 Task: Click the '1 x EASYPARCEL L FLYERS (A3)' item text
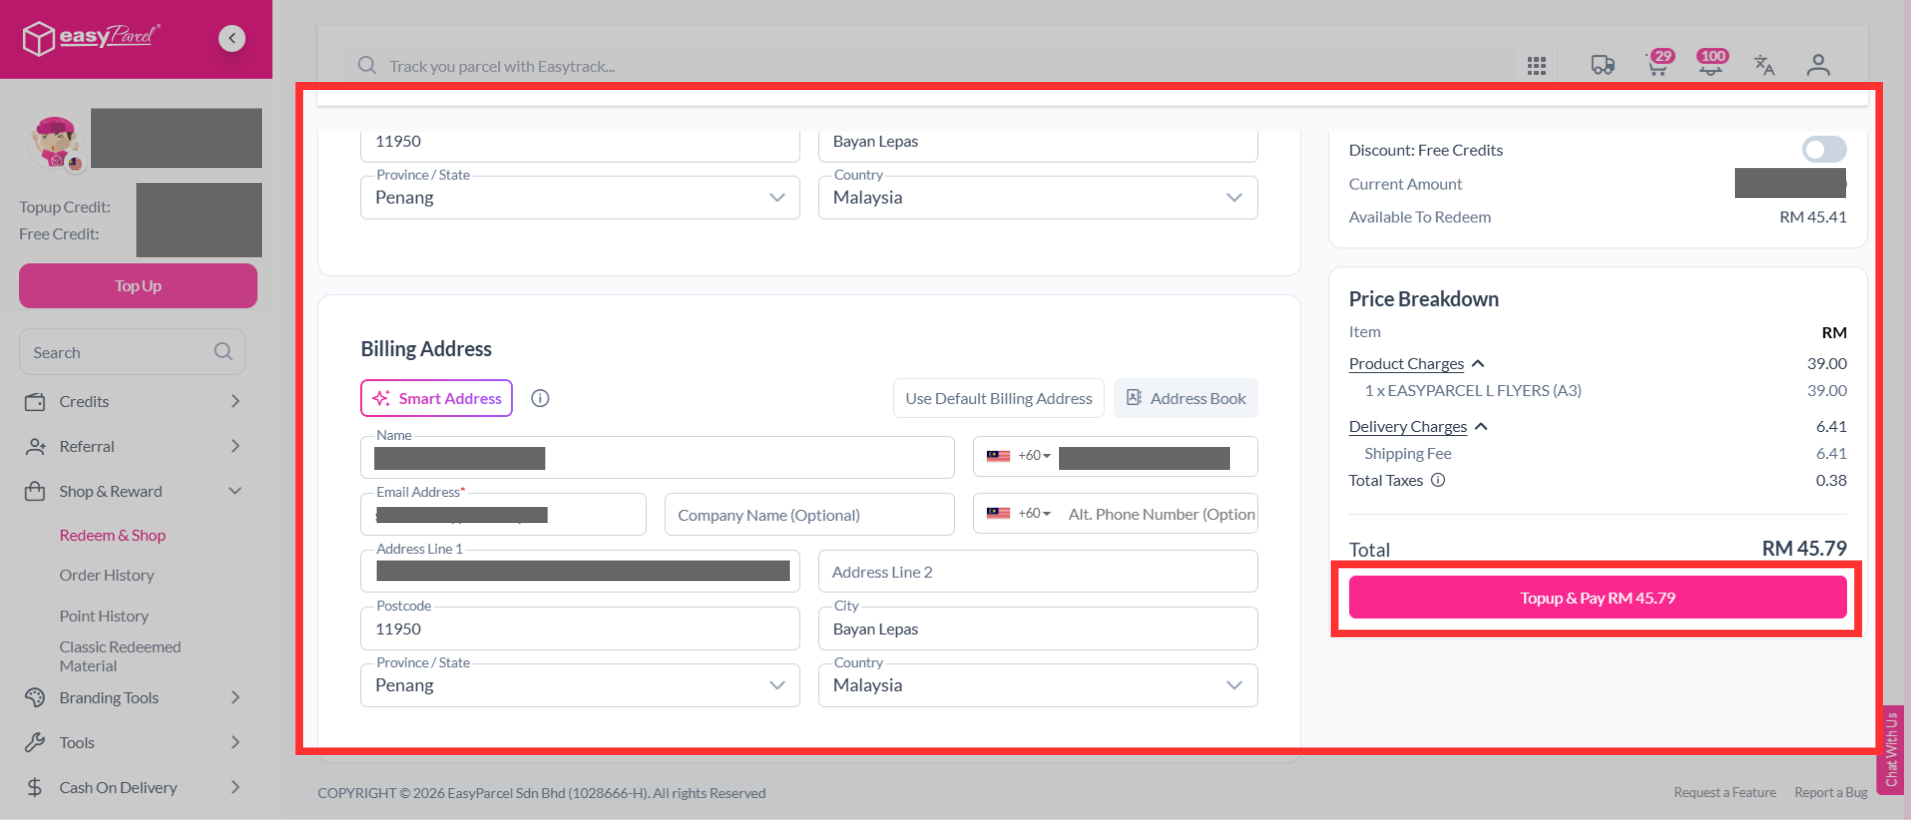pyautogui.click(x=1473, y=391)
